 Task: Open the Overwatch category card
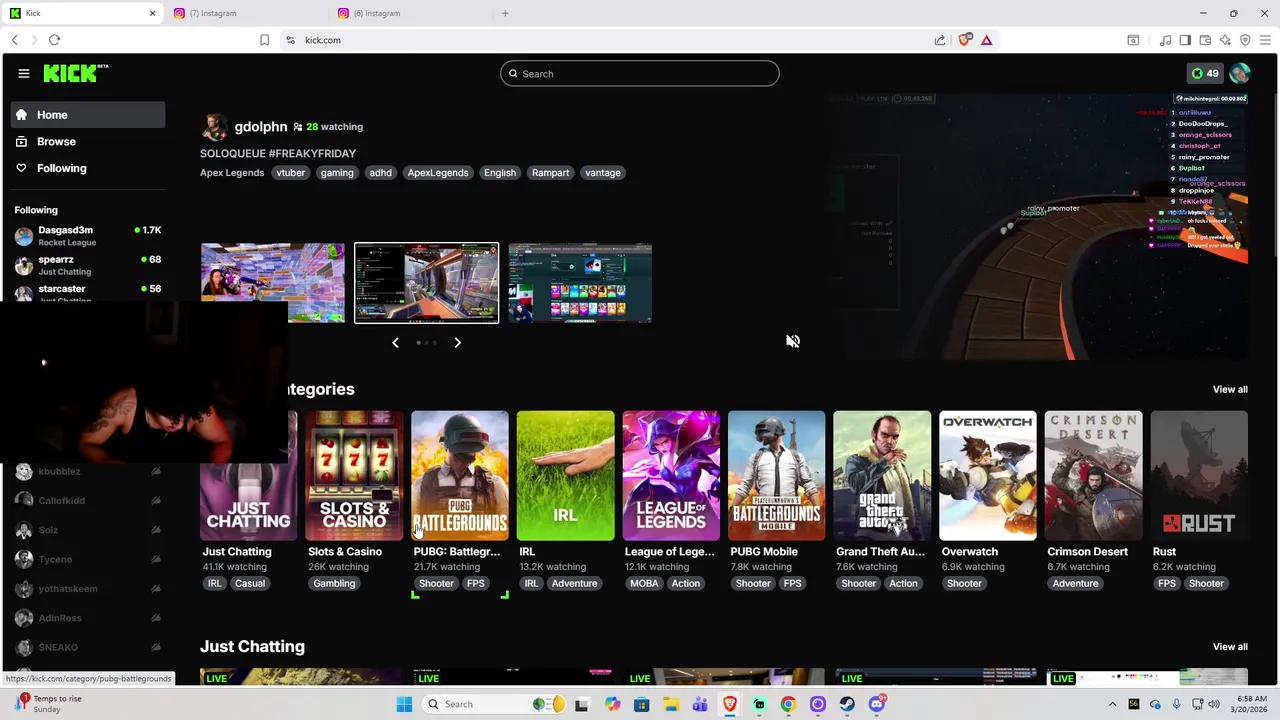click(988, 476)
